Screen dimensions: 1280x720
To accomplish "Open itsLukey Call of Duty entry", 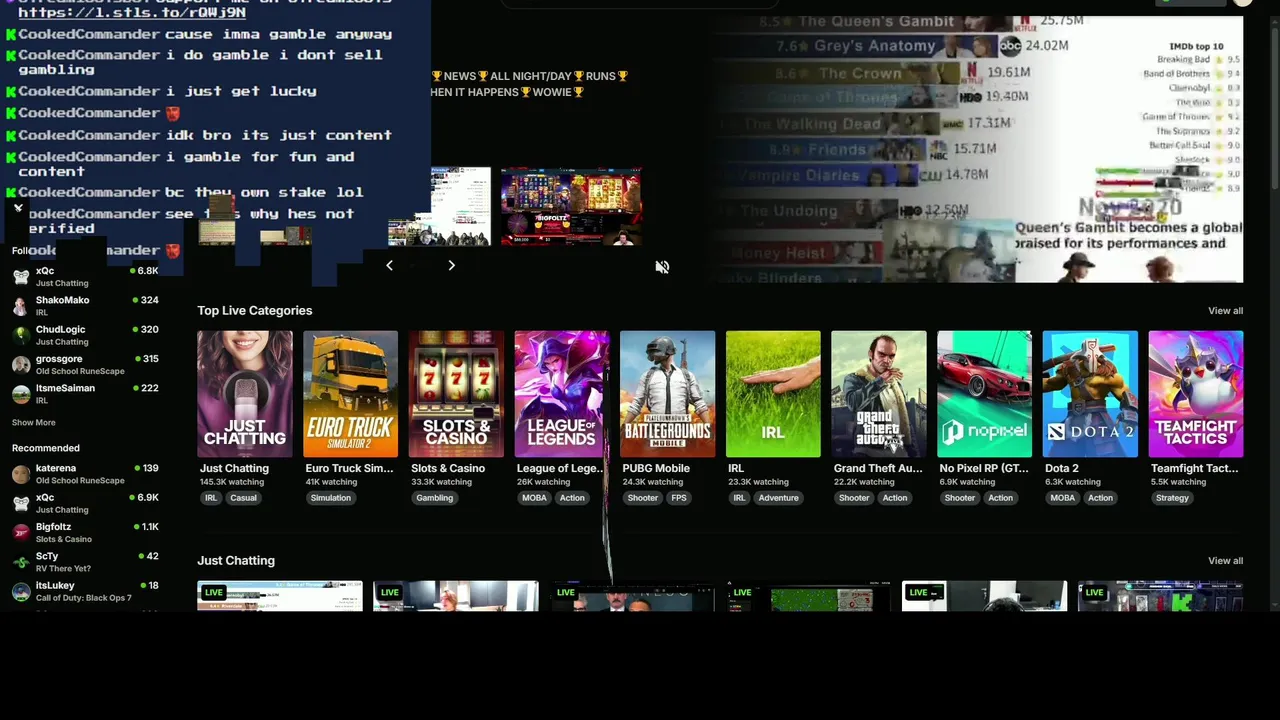I will pos(85,591).
